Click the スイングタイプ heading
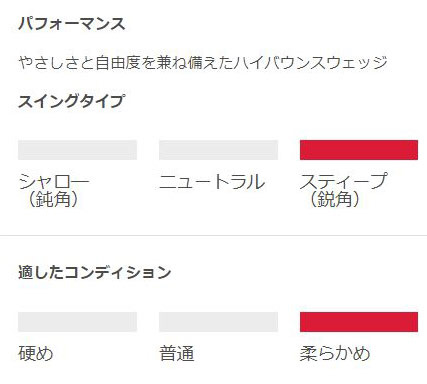Screen dimensions: 427x384 click(72, 101)
